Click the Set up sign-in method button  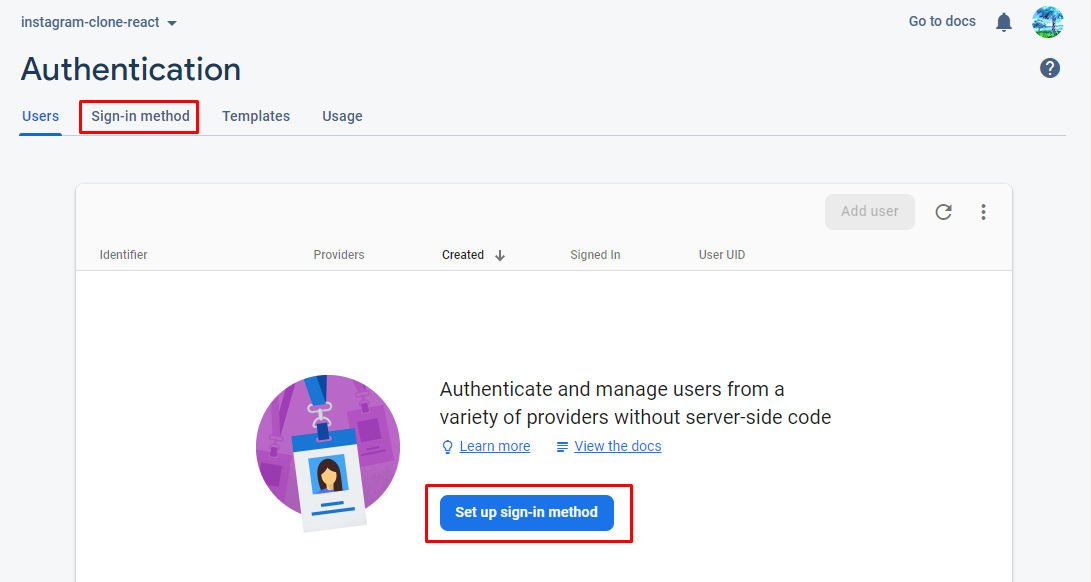[526, 512]
